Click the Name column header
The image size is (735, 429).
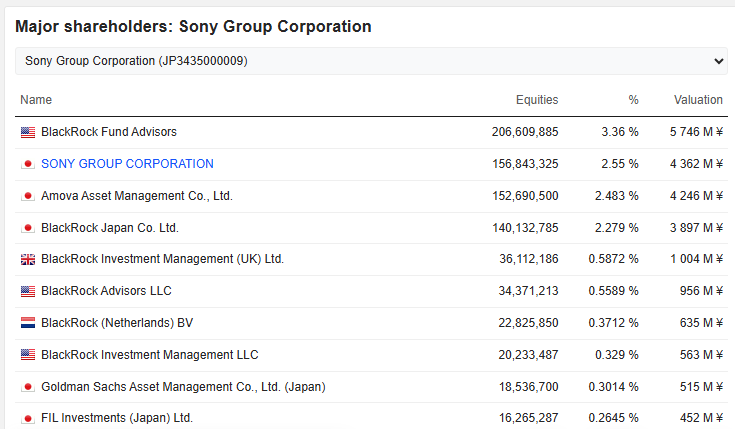coord(36,100)
